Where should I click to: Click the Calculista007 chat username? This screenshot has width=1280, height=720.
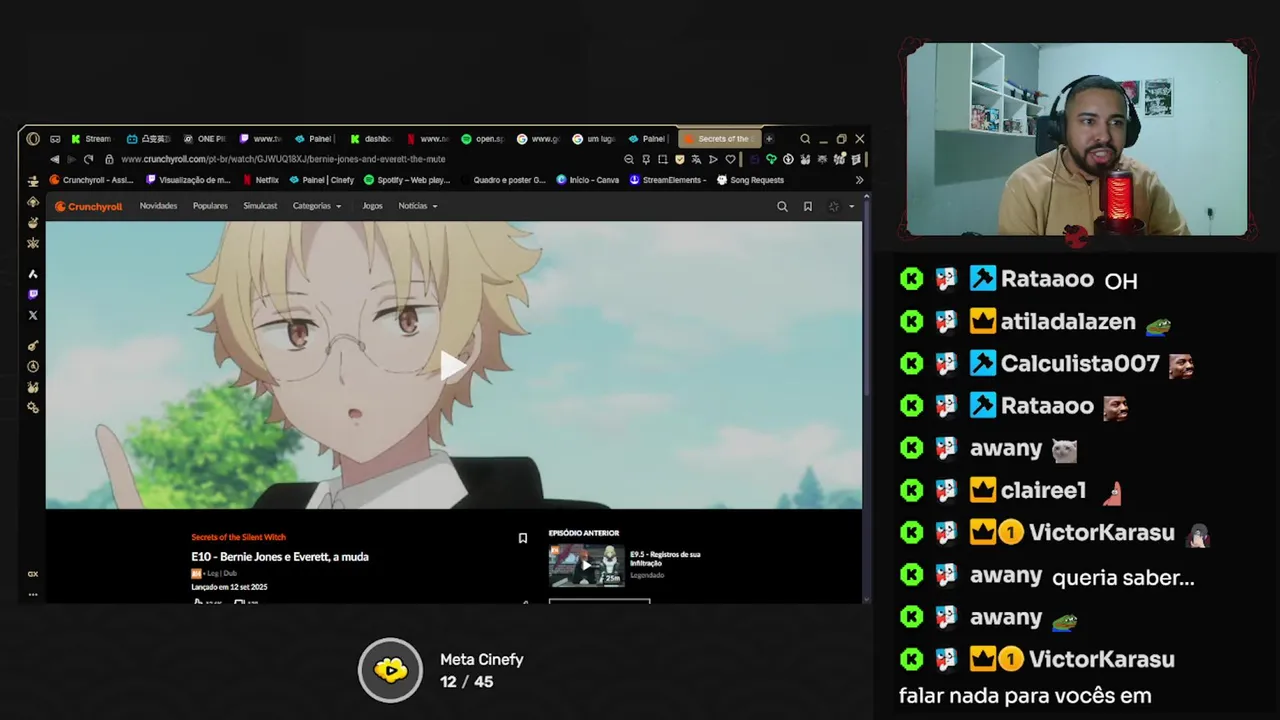(1080, 364)
